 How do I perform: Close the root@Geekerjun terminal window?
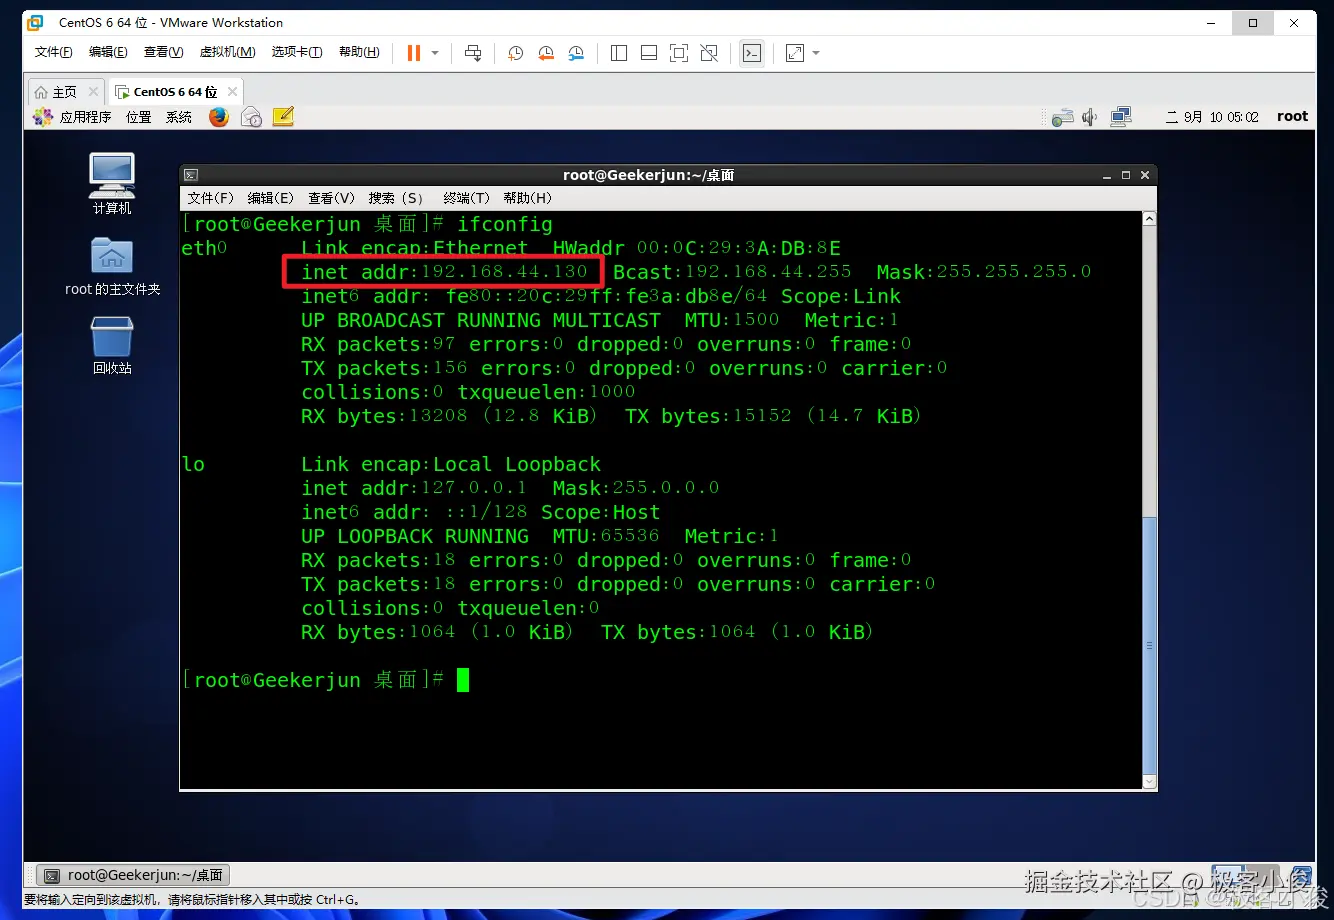[1145, 175]
